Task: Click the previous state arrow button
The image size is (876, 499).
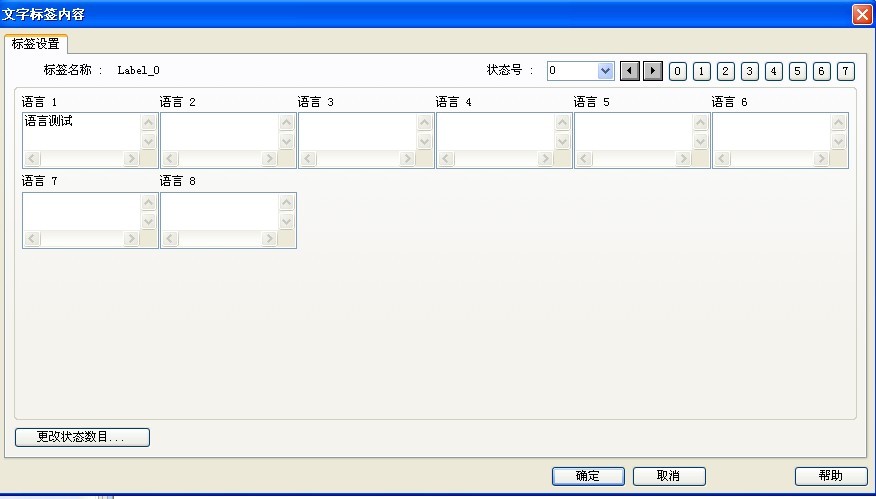Action: tap(630, 71)
